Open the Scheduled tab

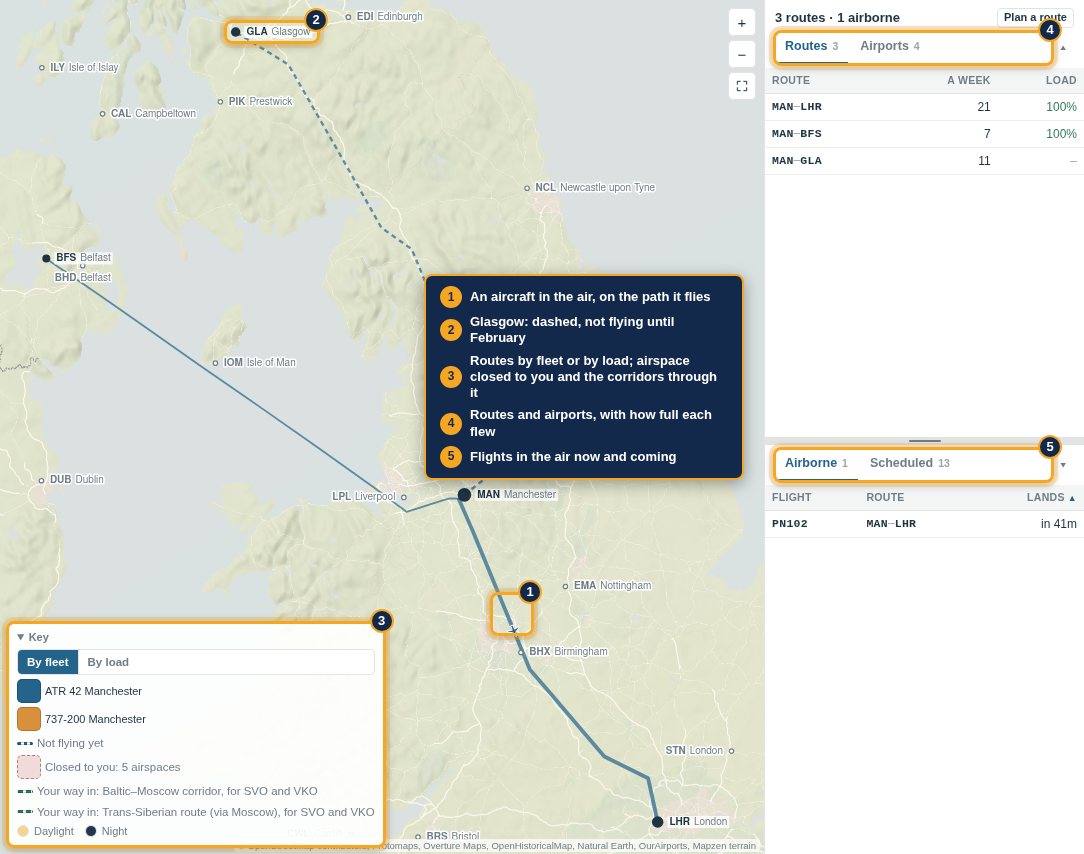[x=909, y=463]
